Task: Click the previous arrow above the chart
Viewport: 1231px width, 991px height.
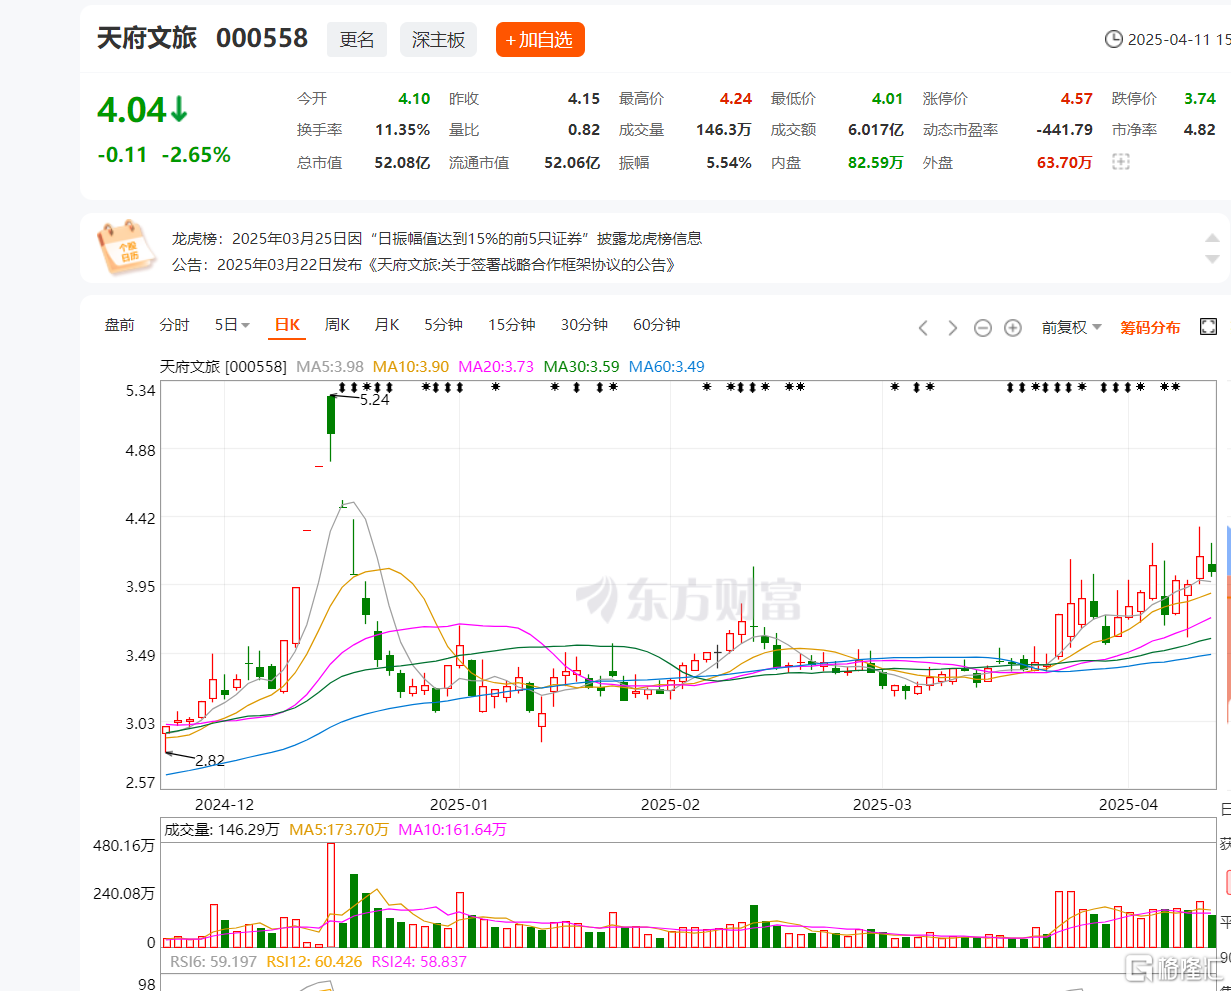Action: point(923,328)
